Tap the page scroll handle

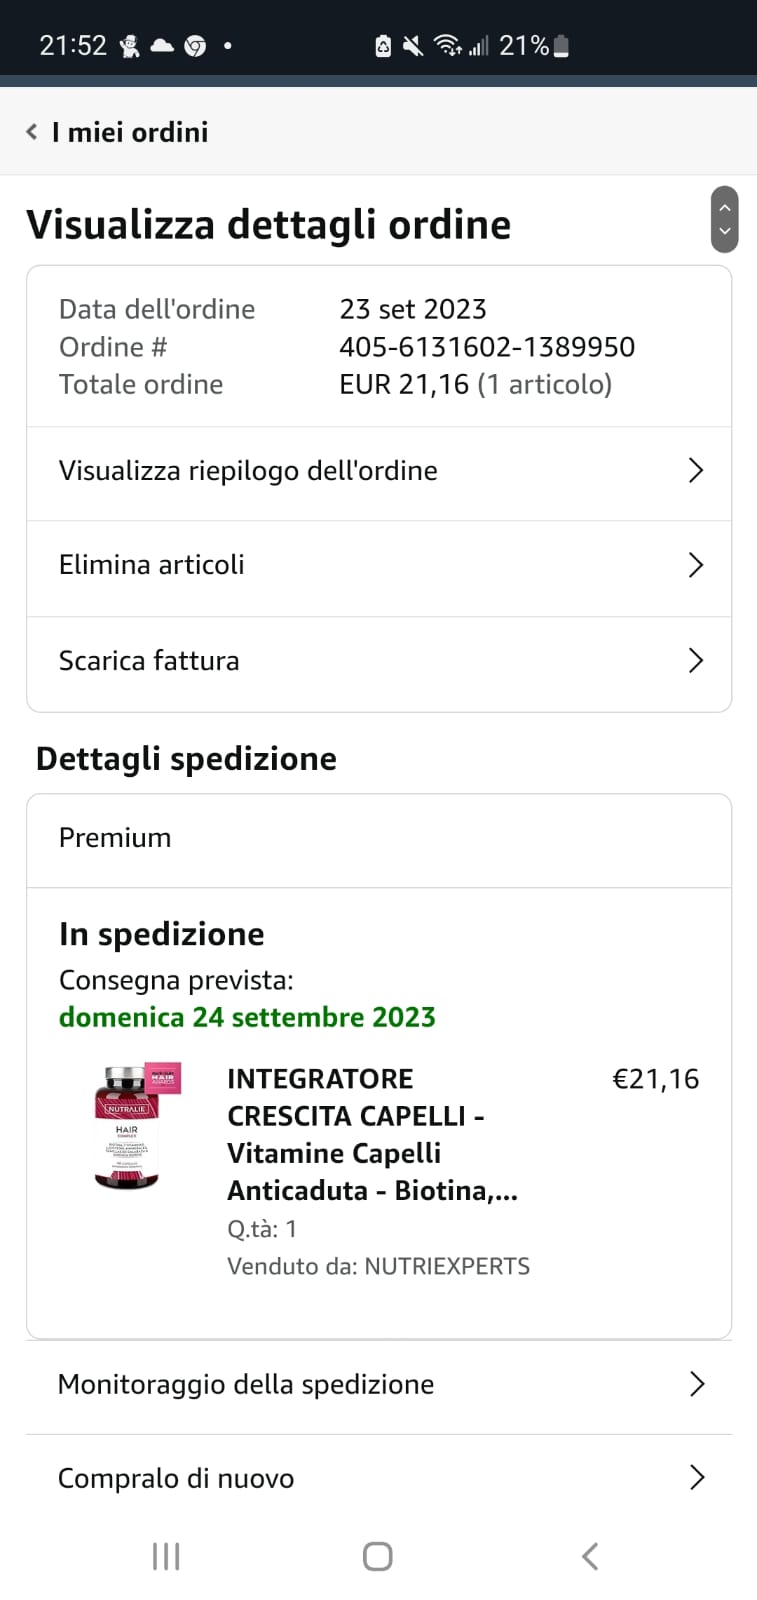coord(725,219)
